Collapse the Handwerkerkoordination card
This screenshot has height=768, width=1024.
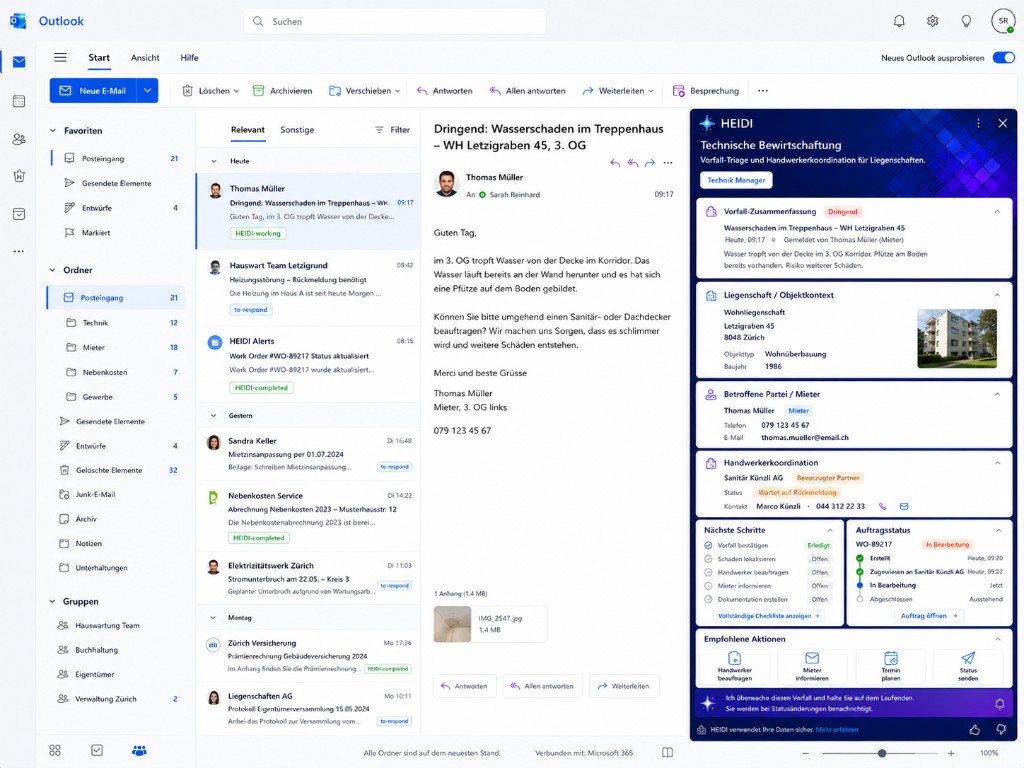997,462
